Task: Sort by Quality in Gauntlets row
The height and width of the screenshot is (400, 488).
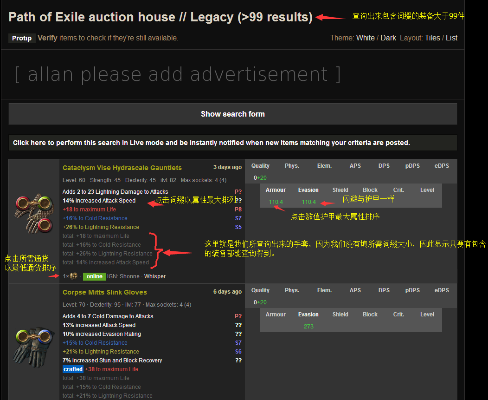Action: (260, 166)
